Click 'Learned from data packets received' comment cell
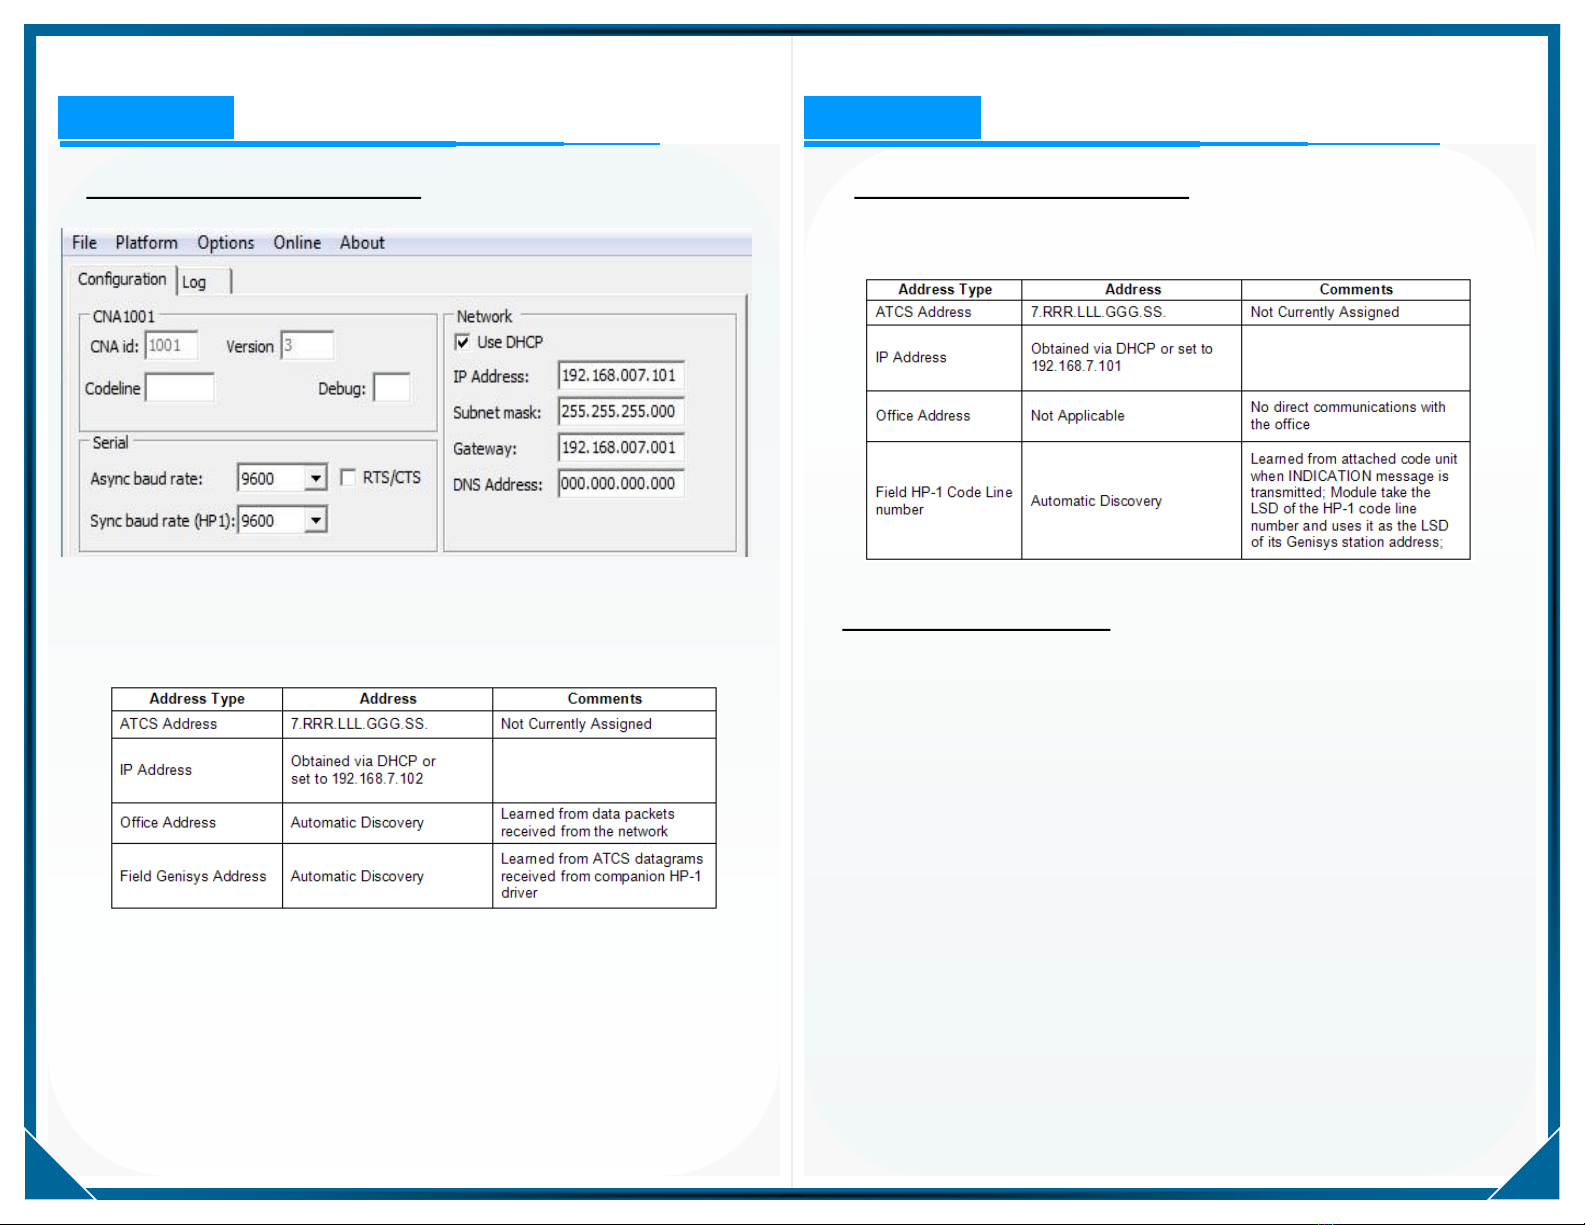The height and width of the screenshot is (1225, 1585). point(604,822)
